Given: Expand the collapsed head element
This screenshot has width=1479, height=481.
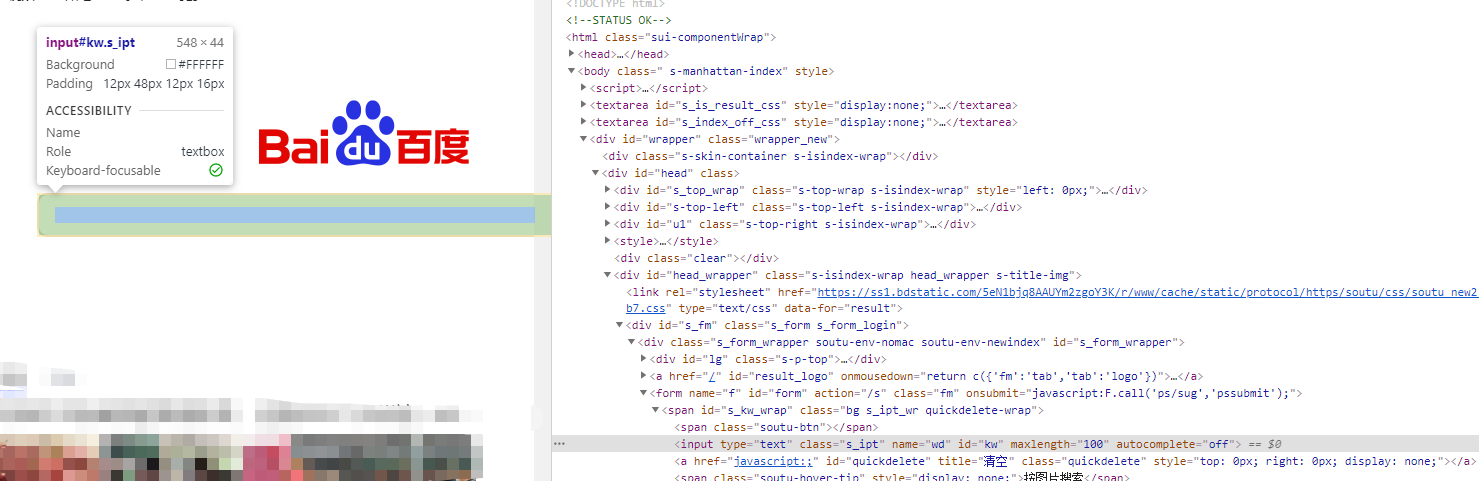Looking at the screenshot, I should click(x=572, y=54).
